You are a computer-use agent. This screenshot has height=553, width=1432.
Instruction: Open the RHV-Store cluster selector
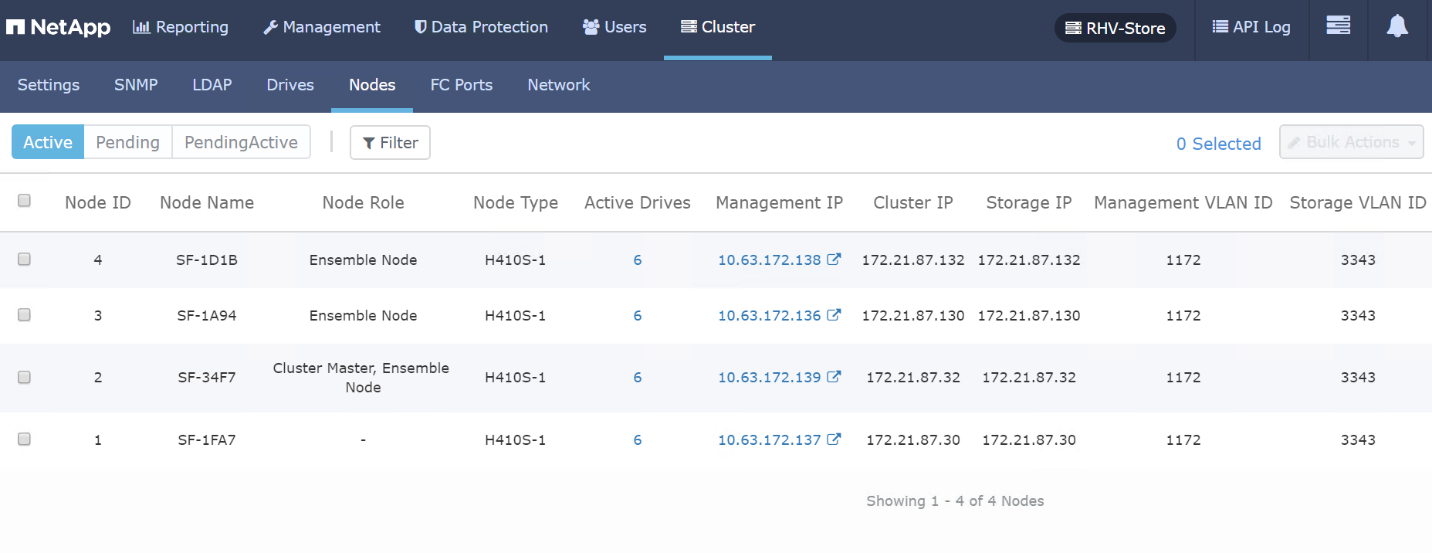[x=1115, y=28]
